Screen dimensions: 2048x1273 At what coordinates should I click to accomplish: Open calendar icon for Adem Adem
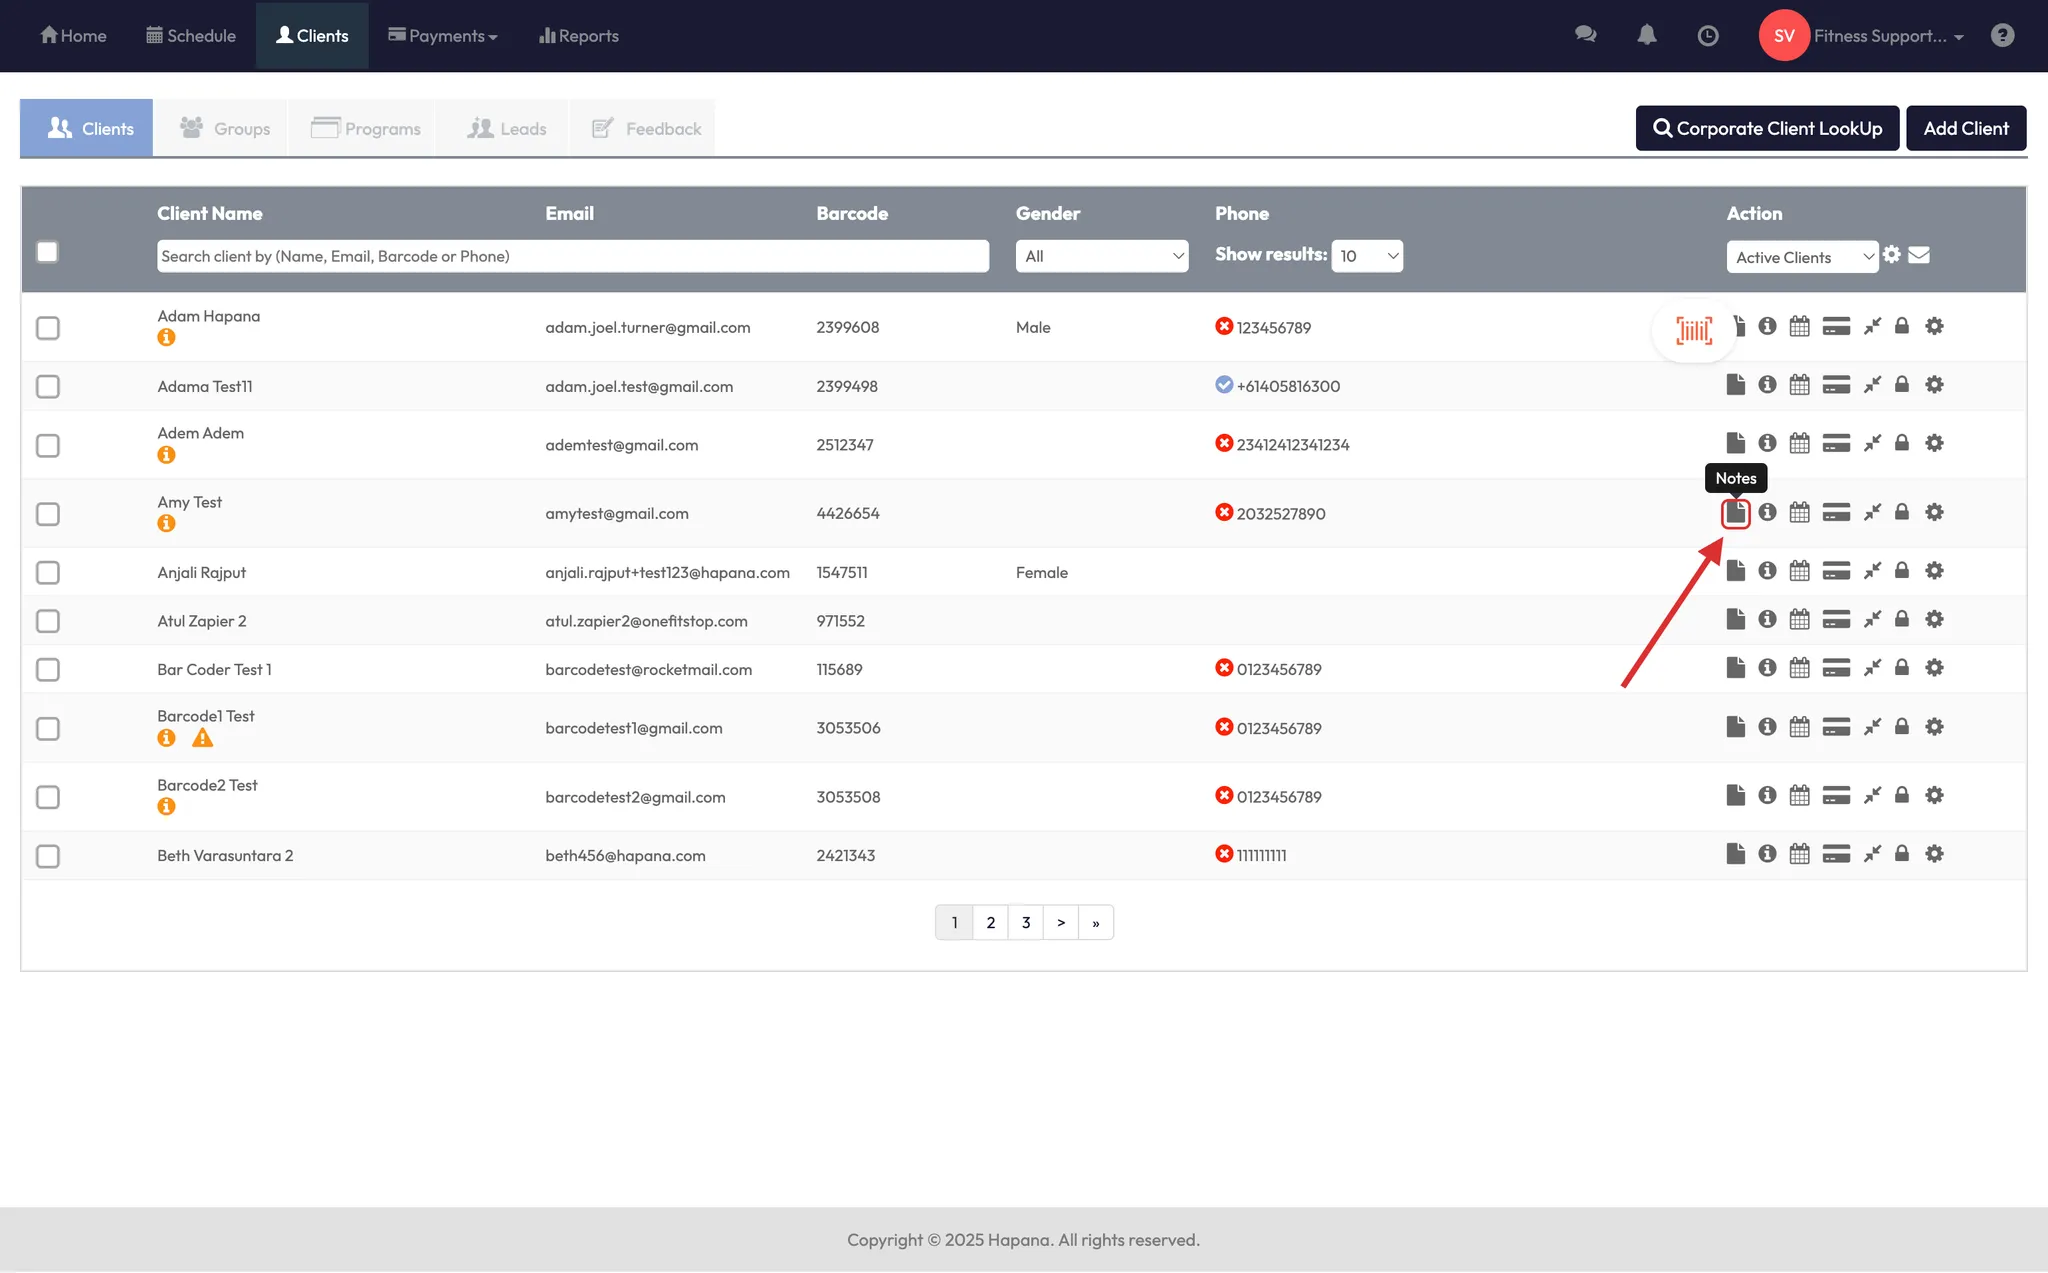pyautogui.click(x=1799, y=443)
